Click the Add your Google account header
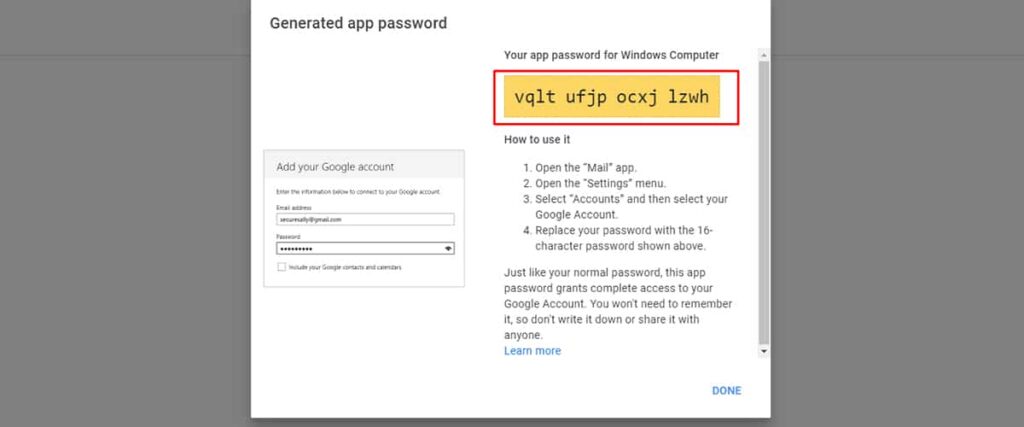Screen dimensions: 1024x427 [x=335, y=166]
